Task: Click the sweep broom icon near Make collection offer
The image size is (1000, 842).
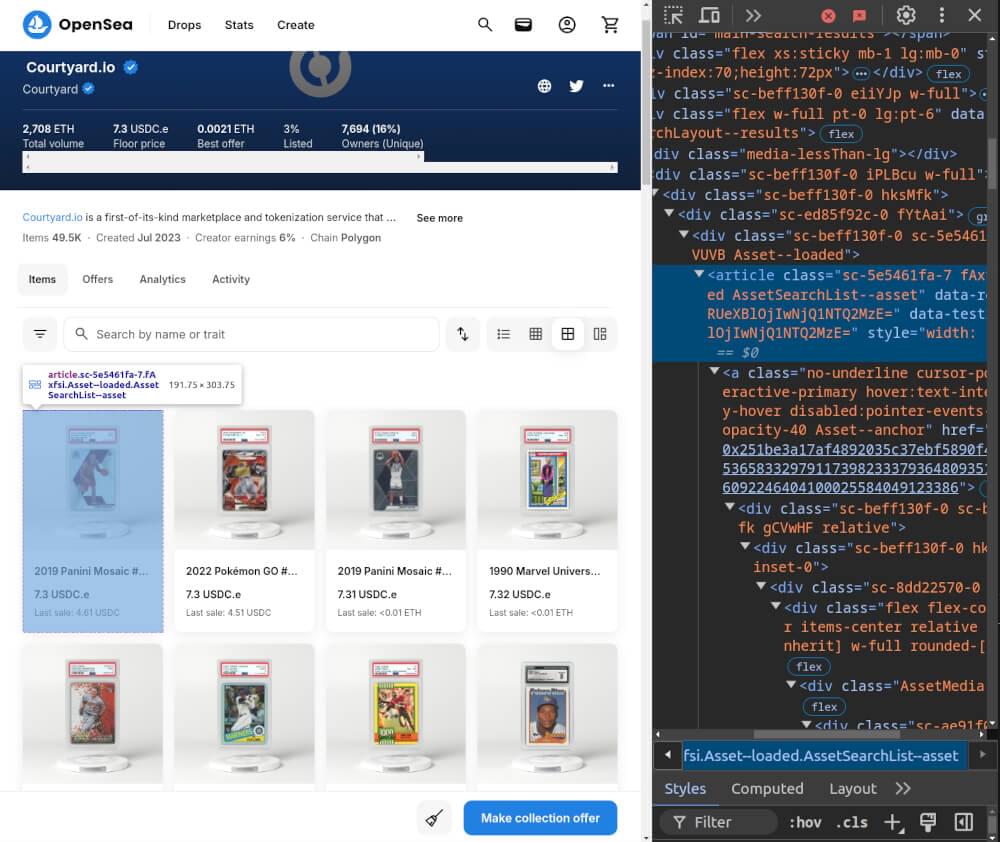Action: [x=434, y=818]
